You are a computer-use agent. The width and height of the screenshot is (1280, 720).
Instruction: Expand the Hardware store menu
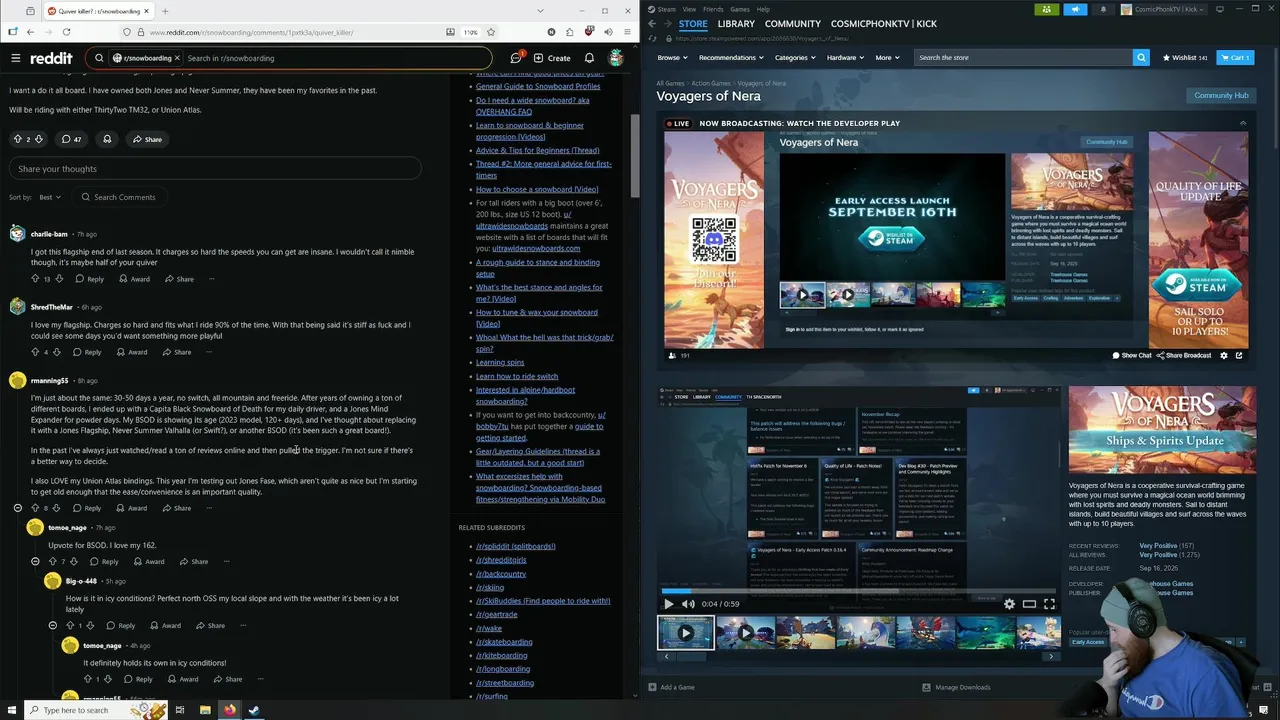[845, 58]
